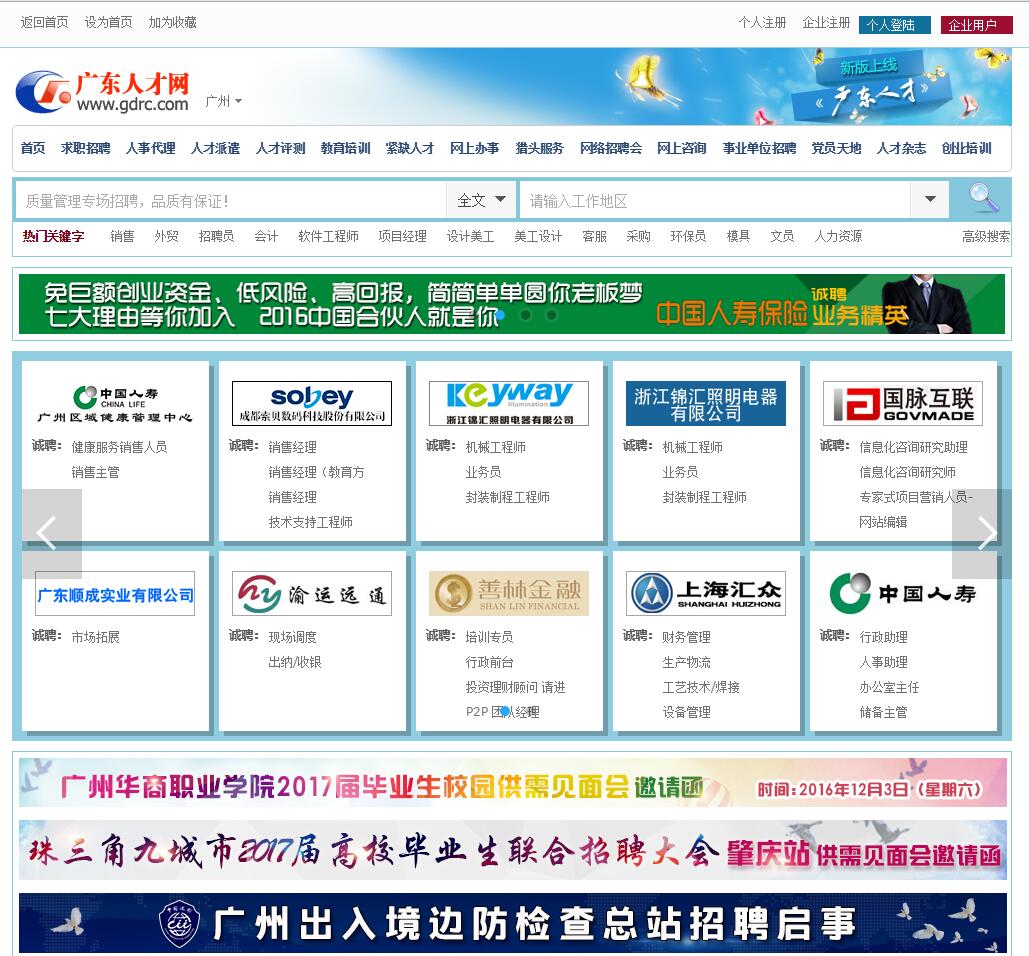The width and height of the screenshot is (1029, 956).
Task: Open 网站编辑 job listing
Action: [x=883, y=522]
